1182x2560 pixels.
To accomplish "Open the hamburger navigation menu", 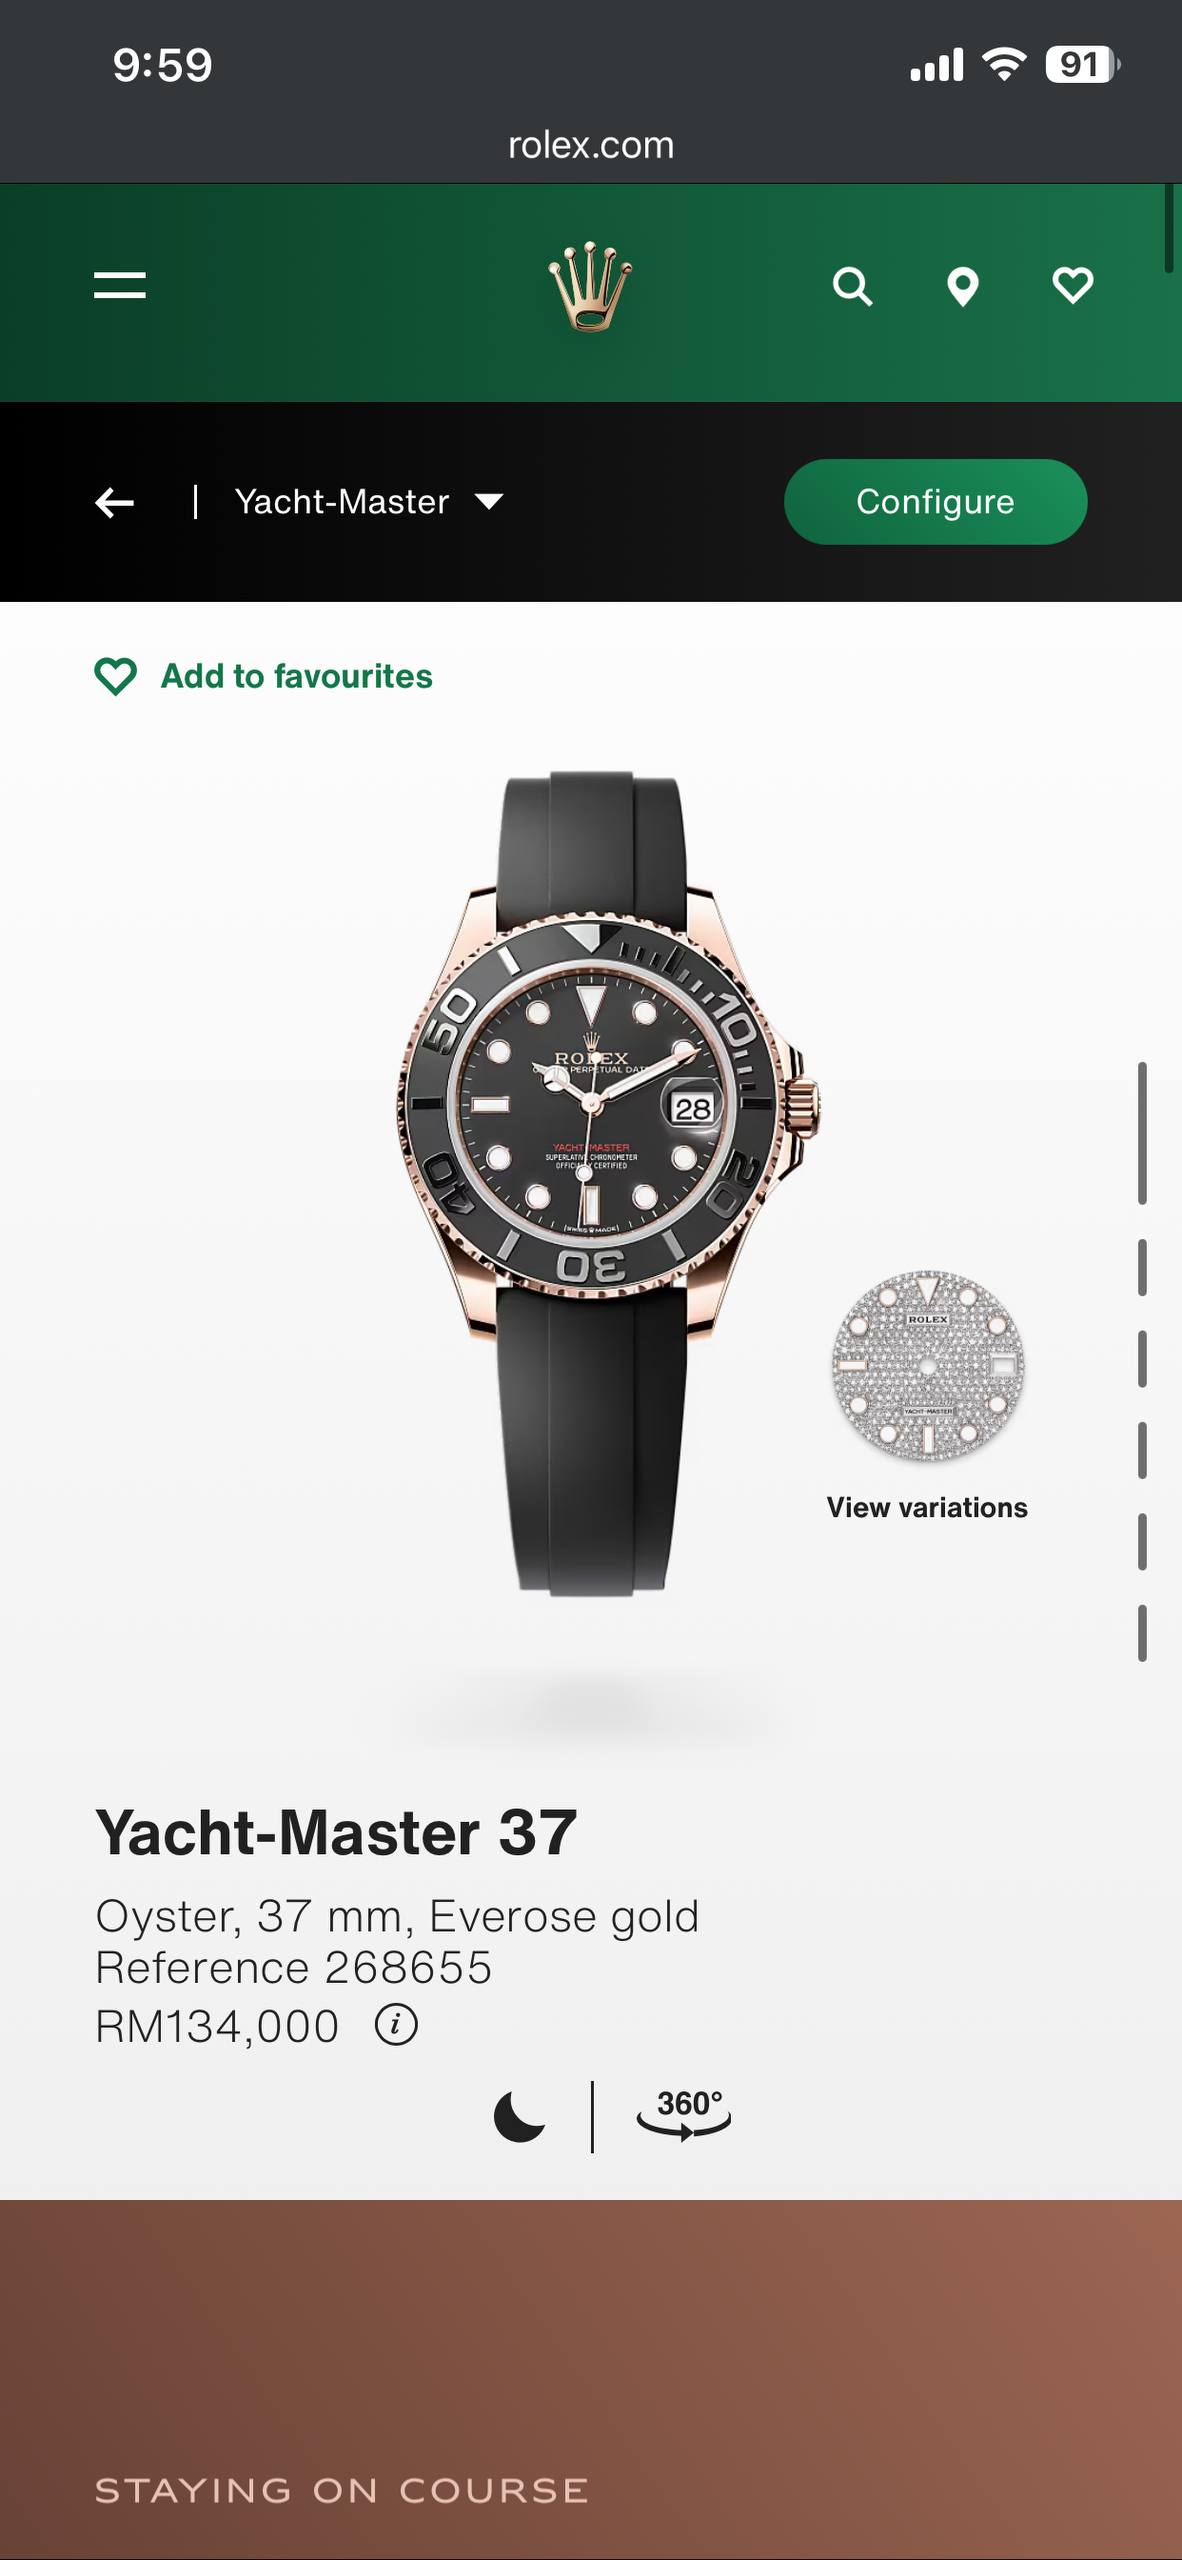I will pyautogui.click(x=120, y=285).
